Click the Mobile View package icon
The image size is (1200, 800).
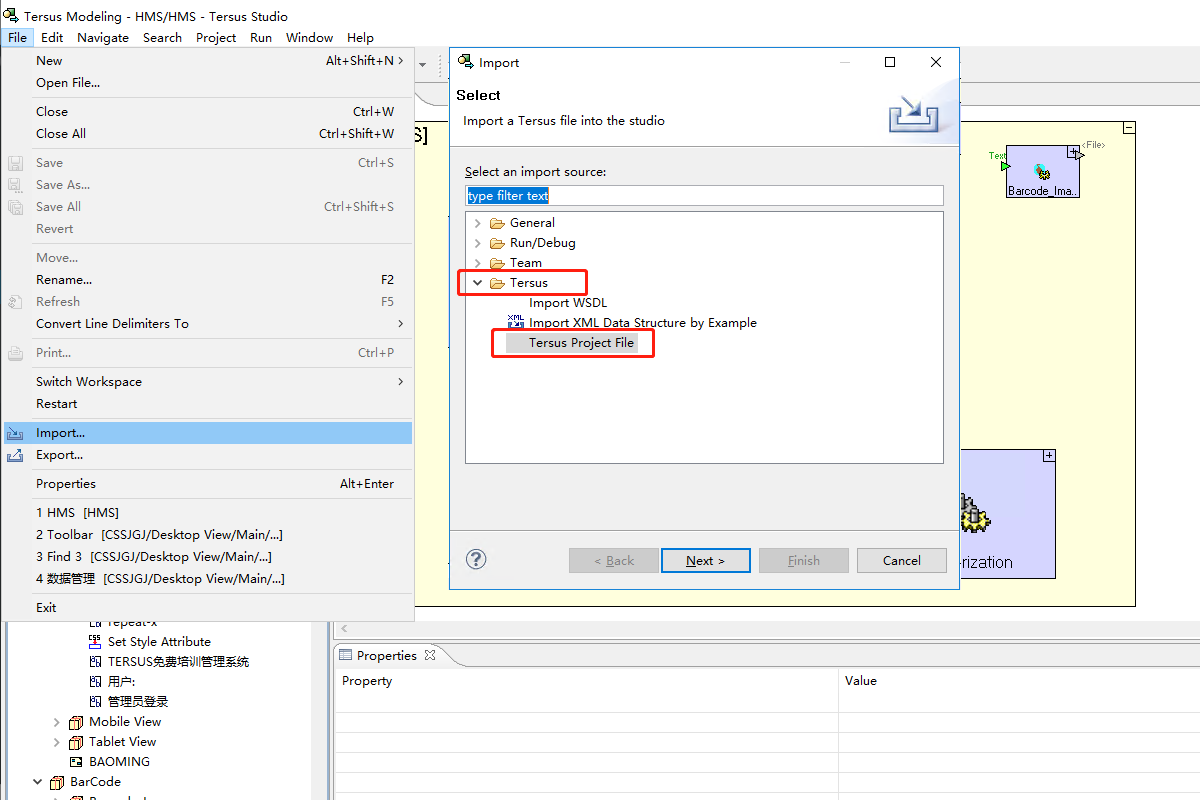pyautogui.click(x=76, y=722)
